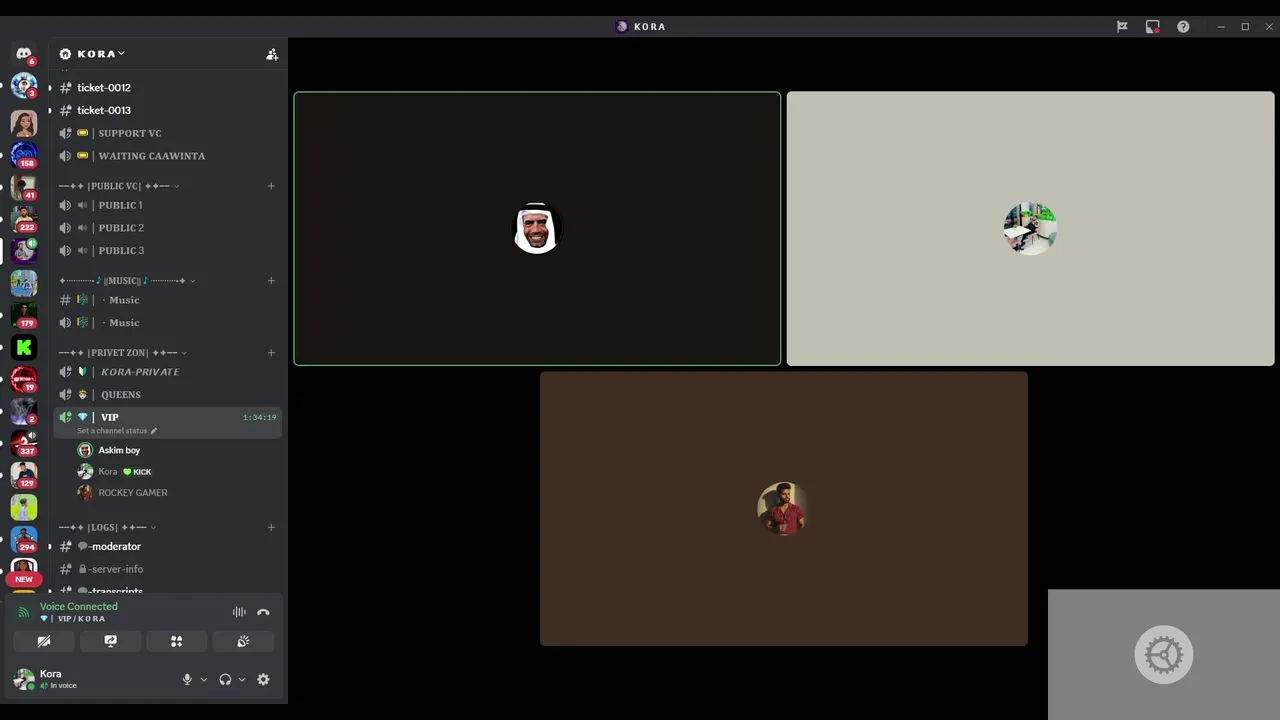1280x720 pixels.
Task: Open ticket-0013 channel
Action: pyautogui.click(x=168, y=110)
